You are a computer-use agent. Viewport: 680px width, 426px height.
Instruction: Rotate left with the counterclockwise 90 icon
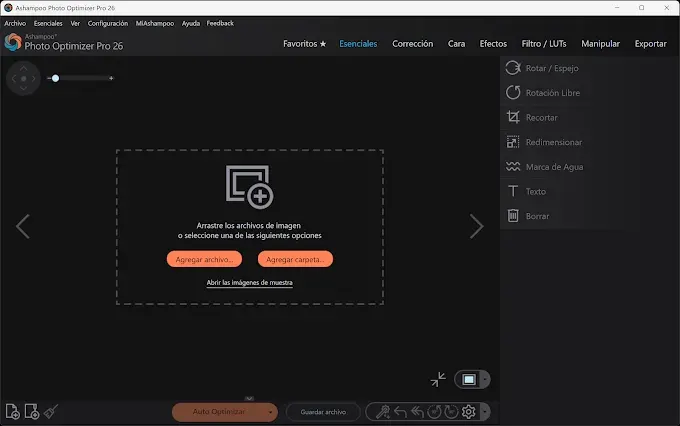coord(434,411)
